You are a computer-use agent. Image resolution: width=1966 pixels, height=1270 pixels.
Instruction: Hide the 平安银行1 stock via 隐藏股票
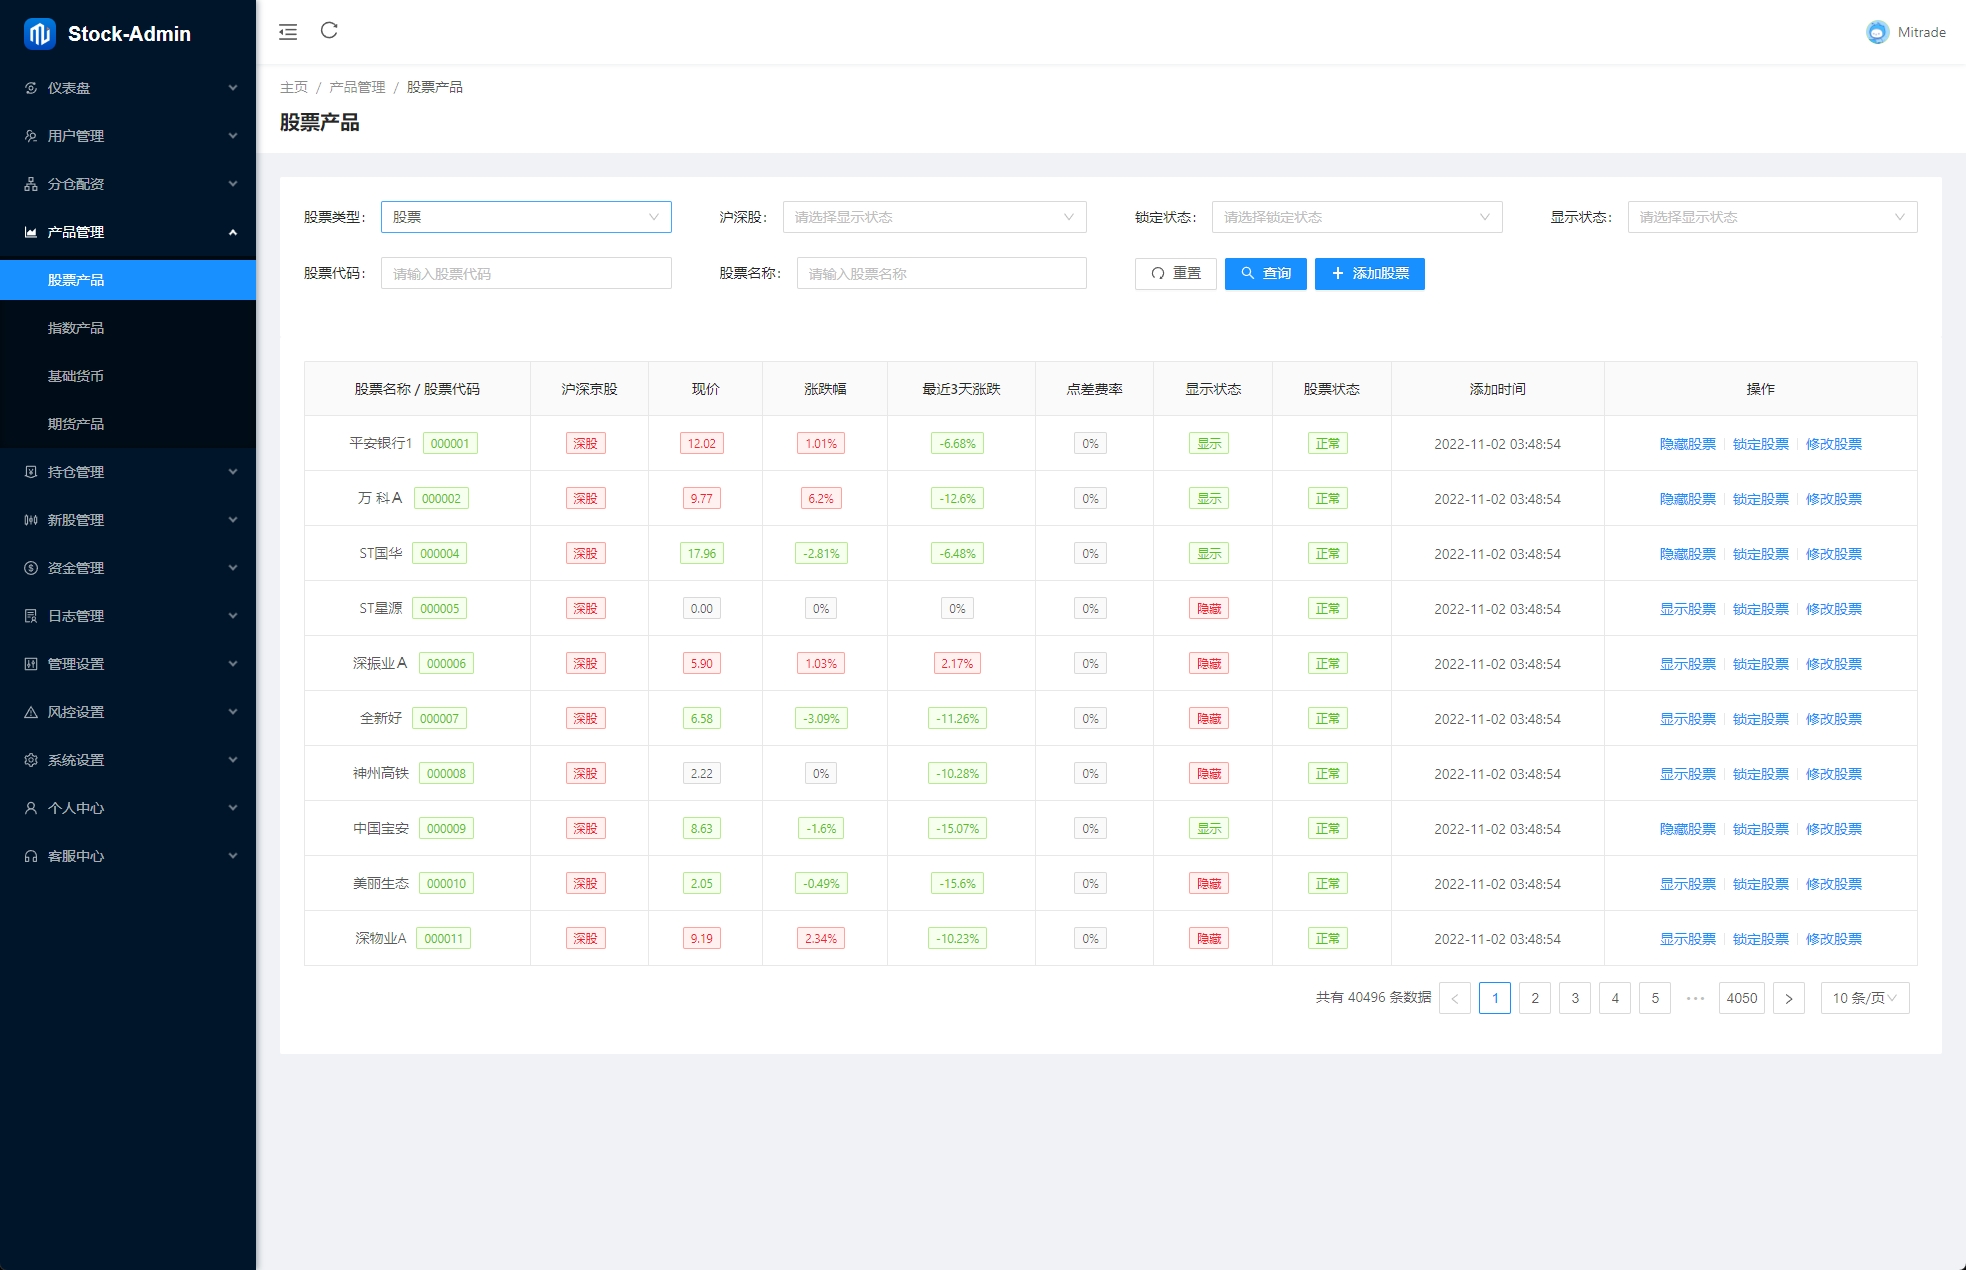pyautogui.click(x=1687, y=444)
